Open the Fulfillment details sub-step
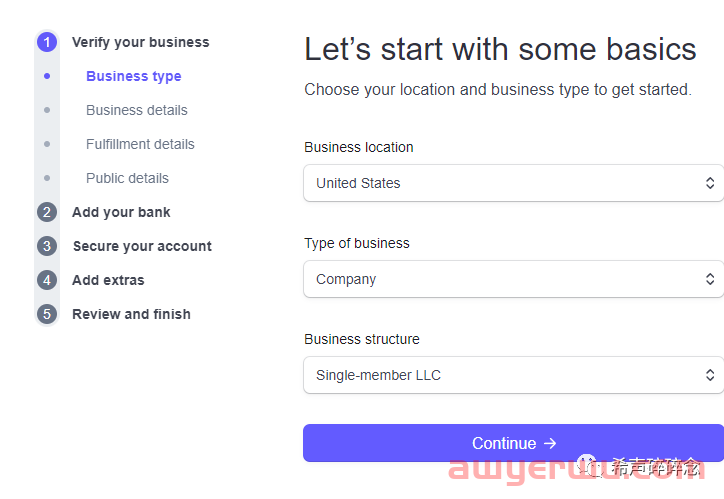This screenshot has height=499, width=724. pyautogui.click(x=140, y=144)
